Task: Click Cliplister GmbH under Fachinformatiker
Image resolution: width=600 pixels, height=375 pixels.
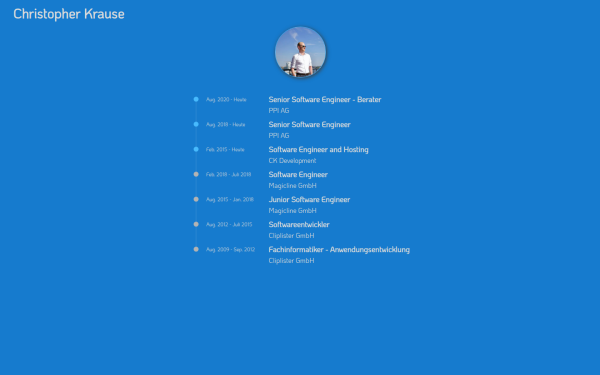Action: pos(291,261)
